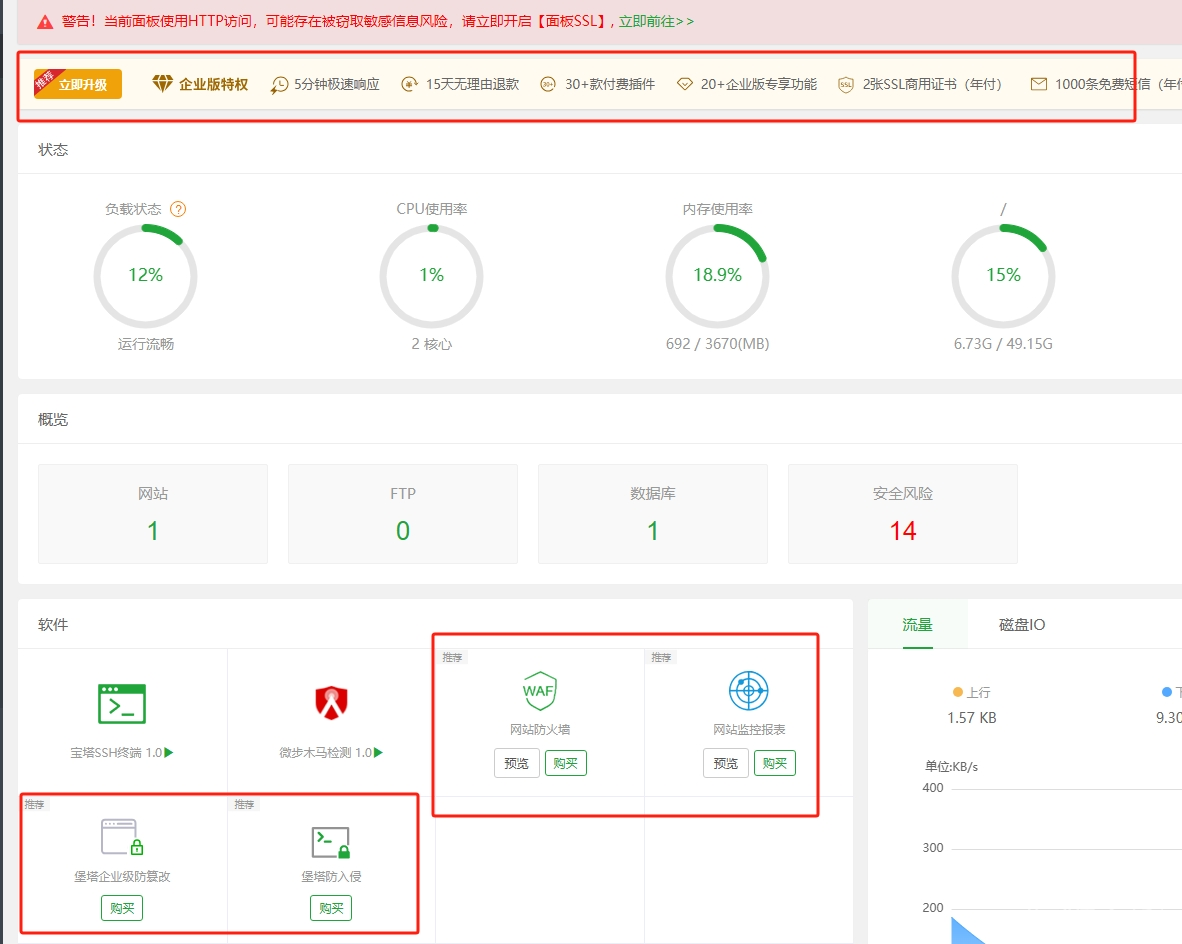
Task: Click 购买 under 堡塔企业级防篡改
Action: (x=122, y=908)
